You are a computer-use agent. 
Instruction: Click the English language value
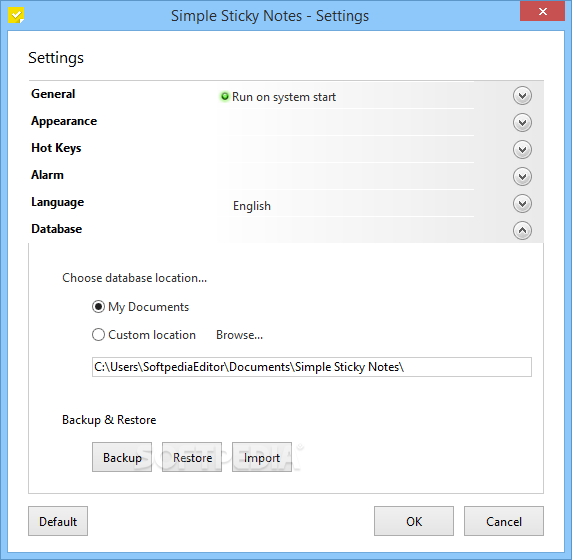(252, 206)
